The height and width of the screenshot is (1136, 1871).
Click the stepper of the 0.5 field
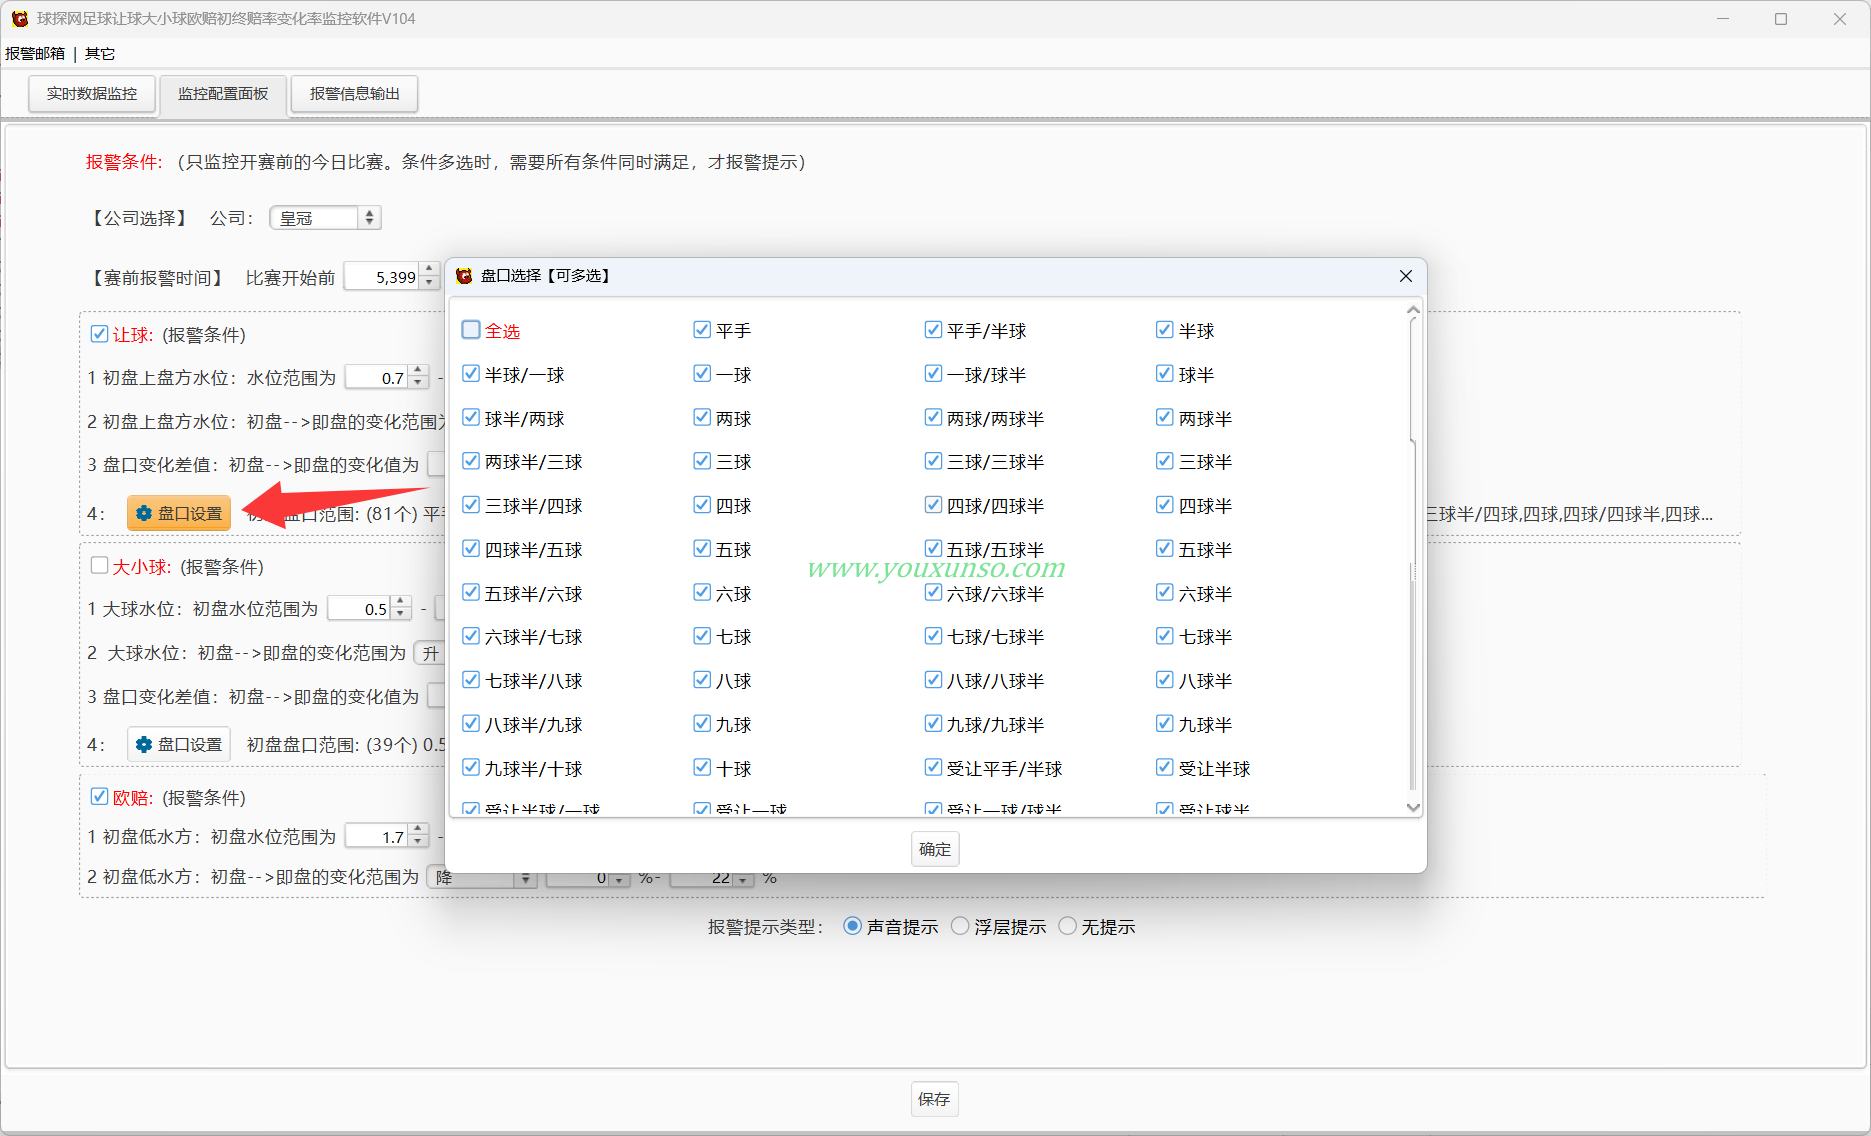(400, 609)
